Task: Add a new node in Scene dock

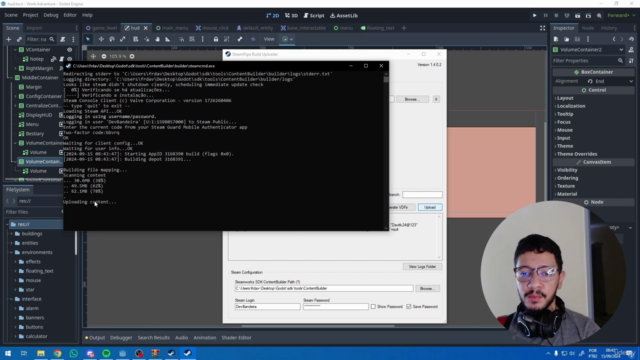Action: [8, 39]
